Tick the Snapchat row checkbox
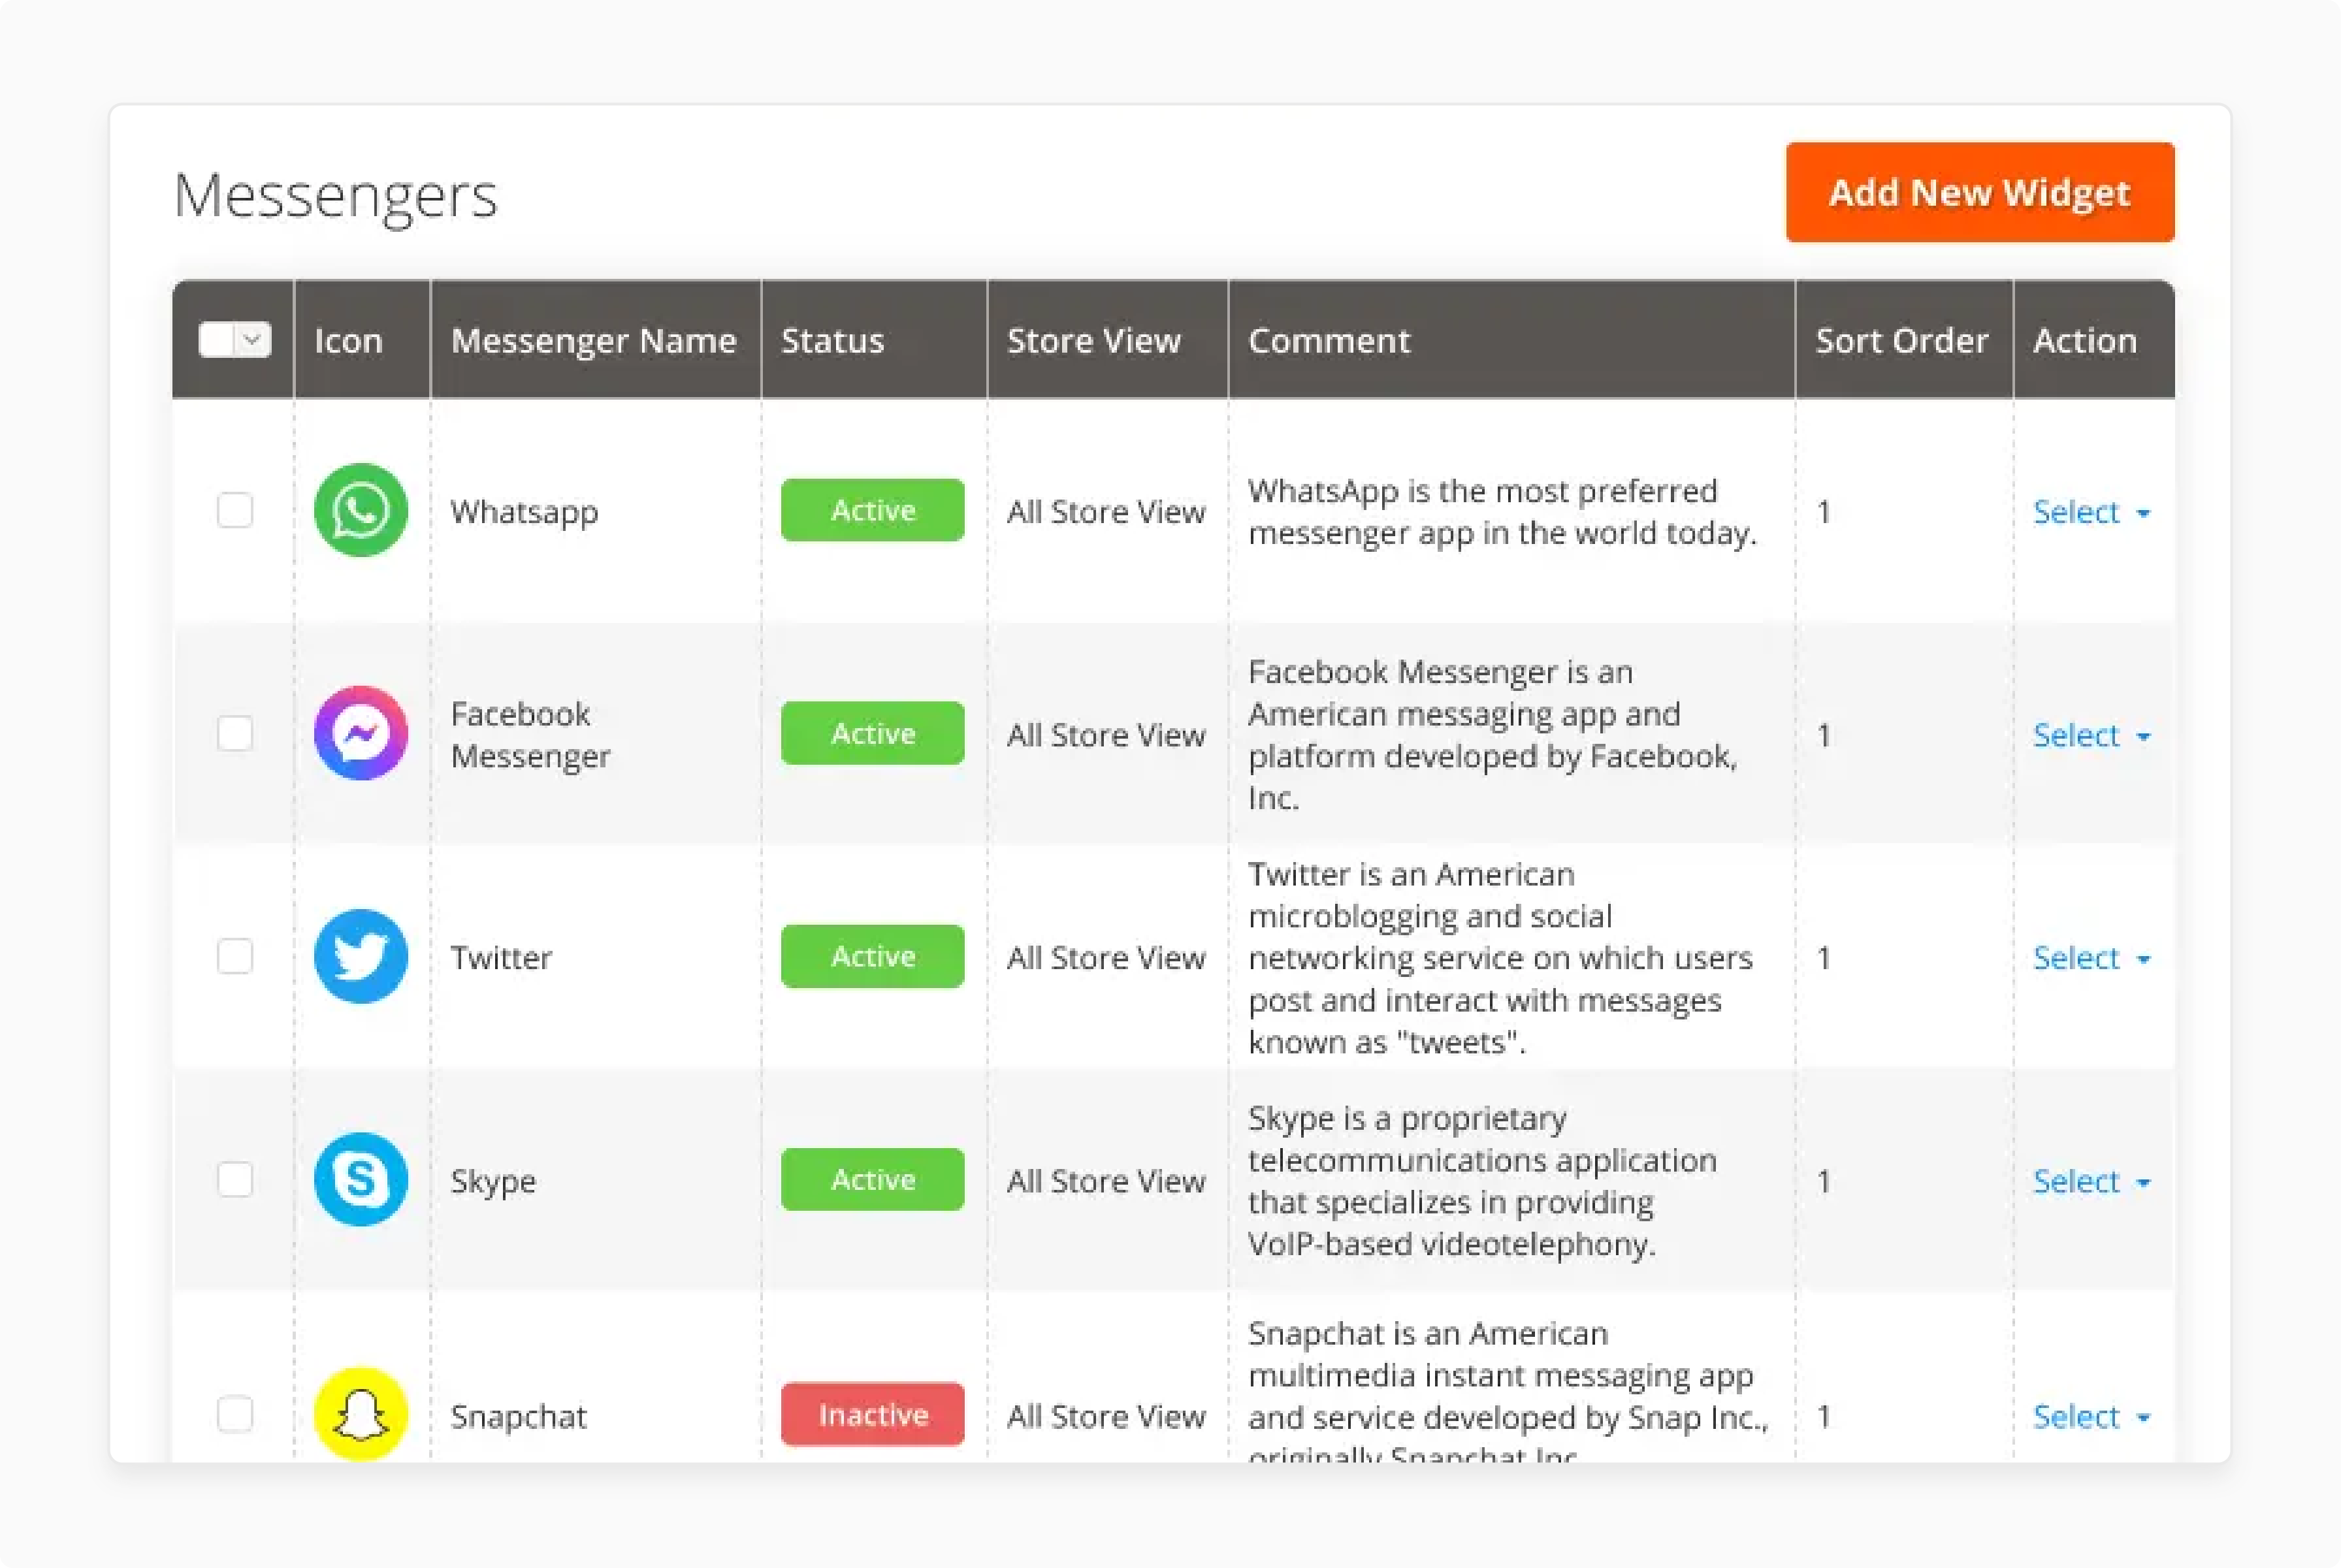This screenshot has height=1568, width=2341. pos(235,1414)
